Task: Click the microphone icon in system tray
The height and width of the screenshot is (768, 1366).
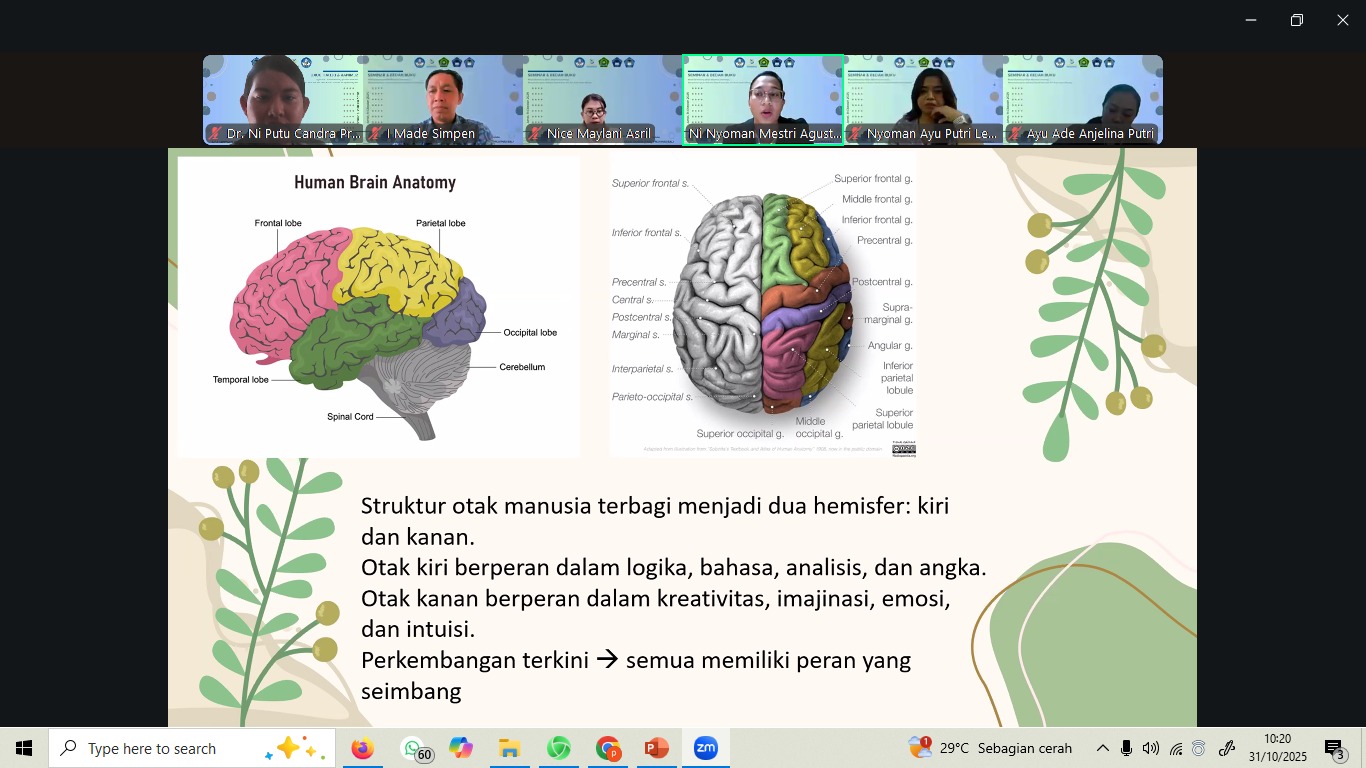Action: (1126, 748)
